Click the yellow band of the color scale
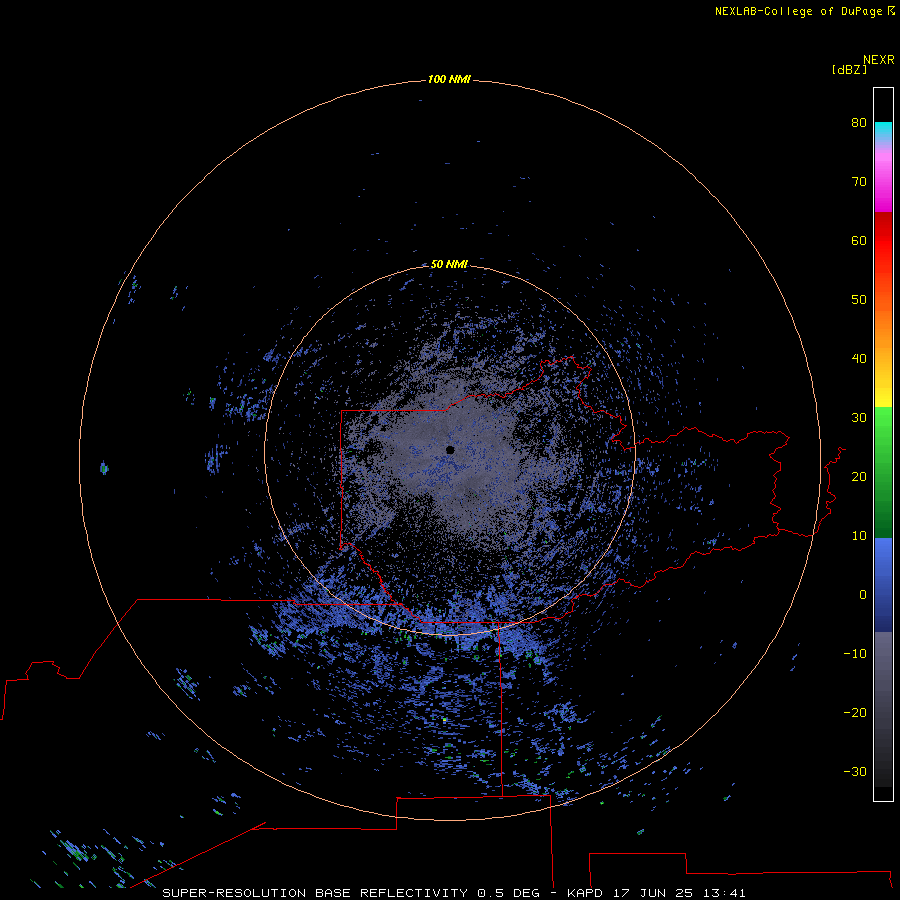The height and width of the screenshot is (900, 900). pos(883,397)
